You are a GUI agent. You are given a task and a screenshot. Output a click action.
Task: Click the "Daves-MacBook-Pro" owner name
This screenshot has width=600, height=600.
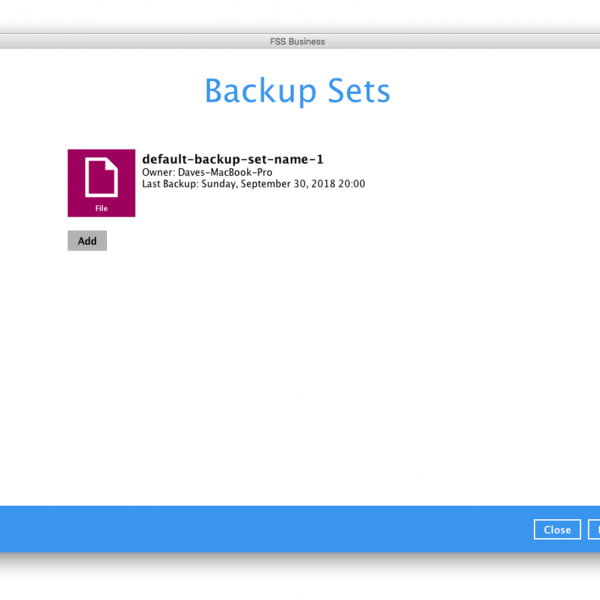(x=225, y=172)
